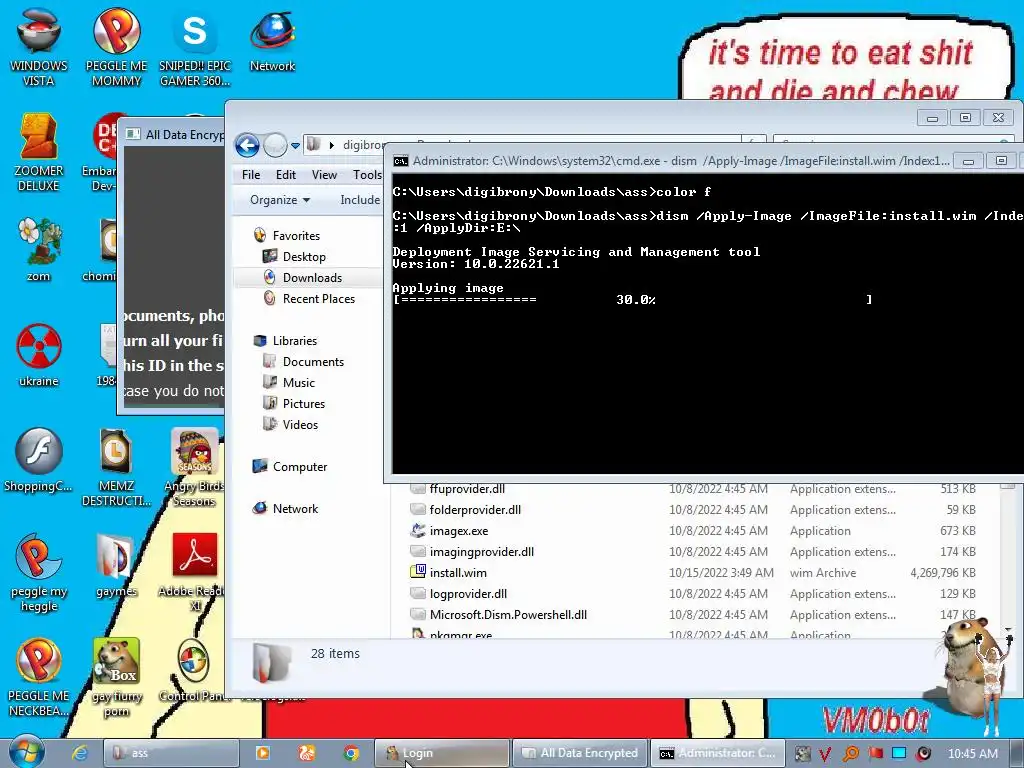Launch Google Chrome from the taskbar
Viewport: 1024px width, 768px height.
(x=351, y=753)
